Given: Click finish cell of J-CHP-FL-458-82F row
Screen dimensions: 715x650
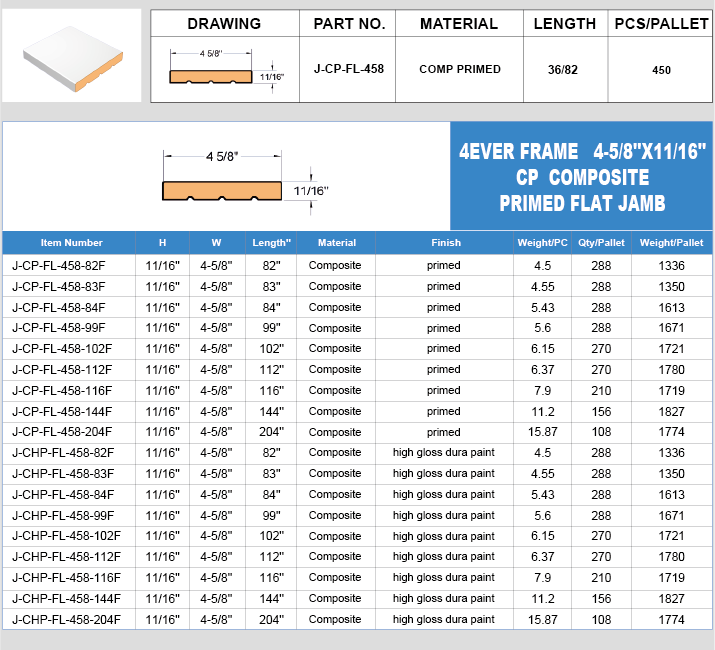Looking at the screenshot, I should (x=444, y=452).
